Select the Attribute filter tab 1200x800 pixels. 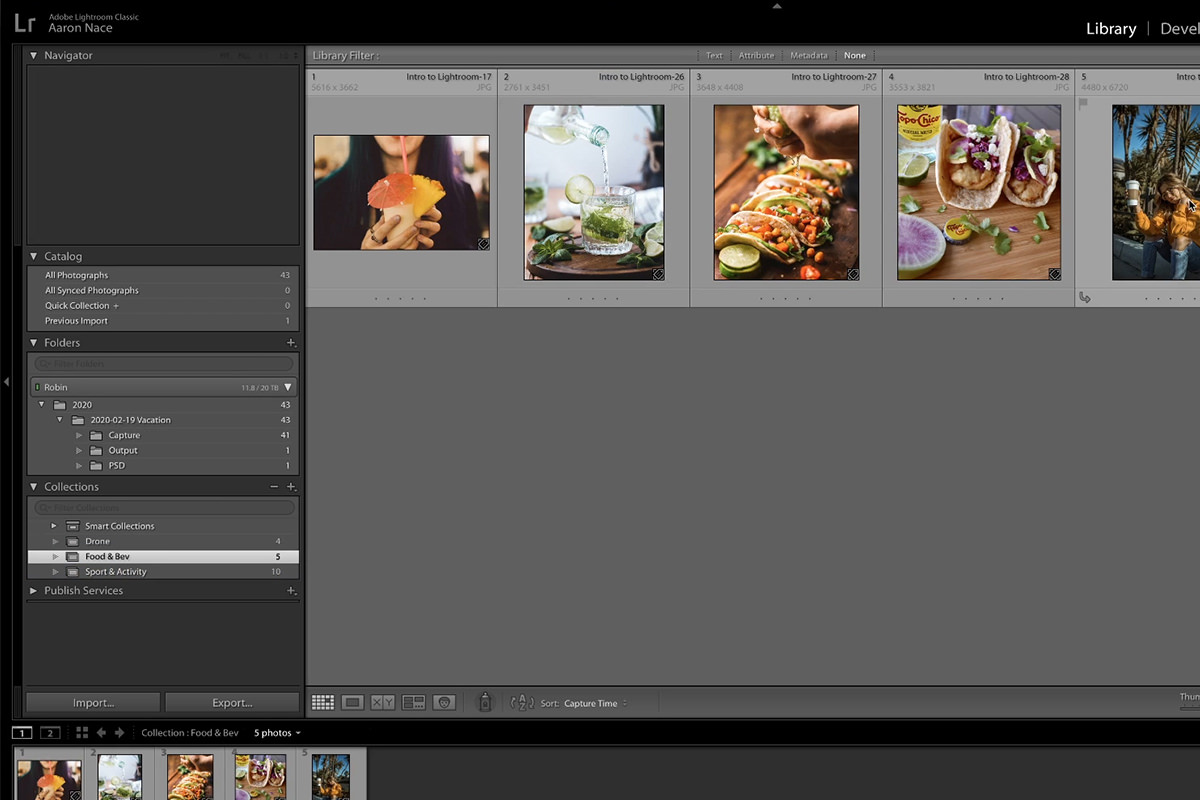[x=756, y=55]
